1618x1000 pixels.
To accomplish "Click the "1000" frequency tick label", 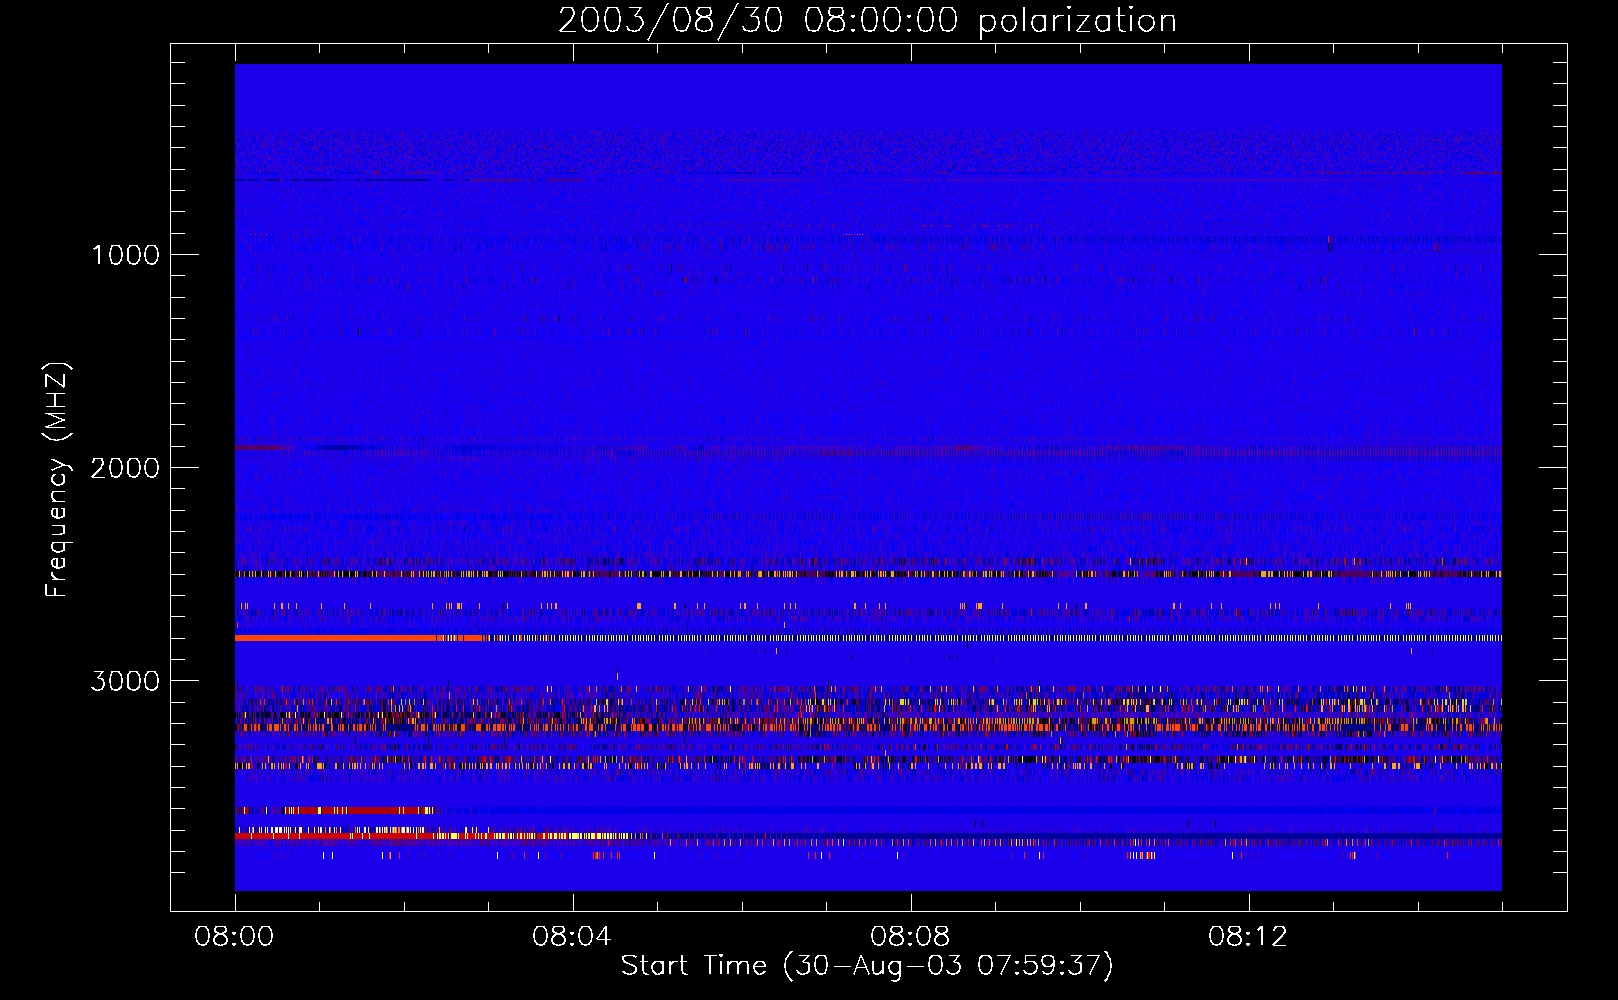I will [x=126, y=255].
